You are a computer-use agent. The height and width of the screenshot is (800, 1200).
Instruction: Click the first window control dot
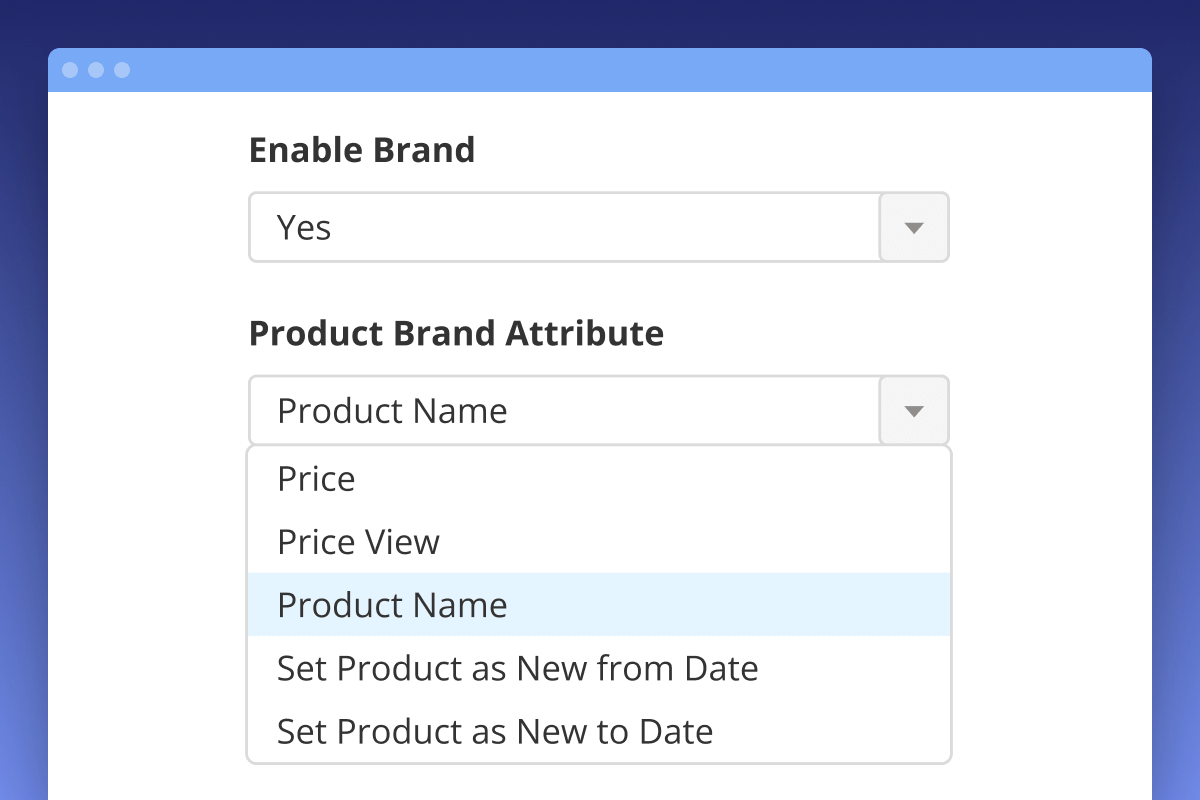point(70,70)
